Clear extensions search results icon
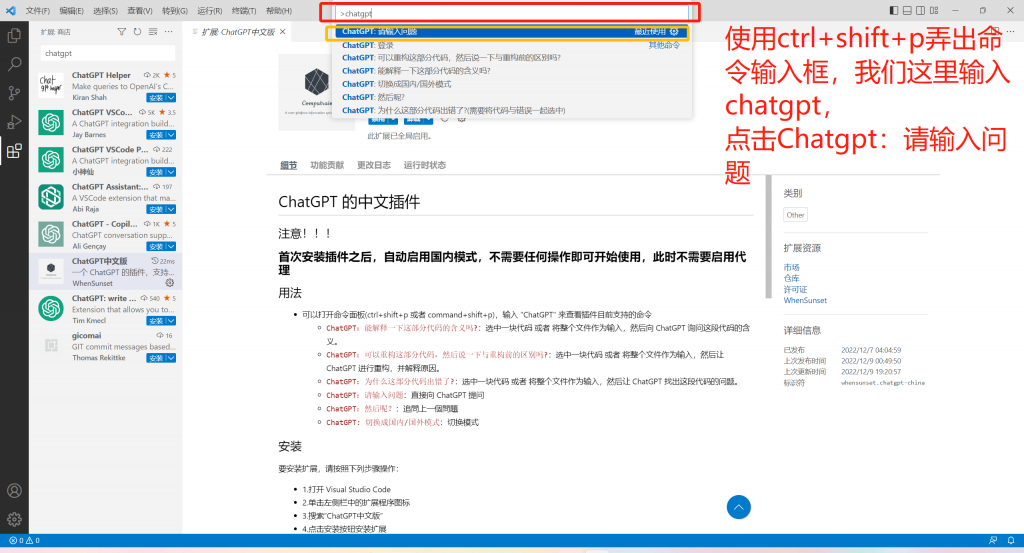1024x553 pixels. click(153, 31)
